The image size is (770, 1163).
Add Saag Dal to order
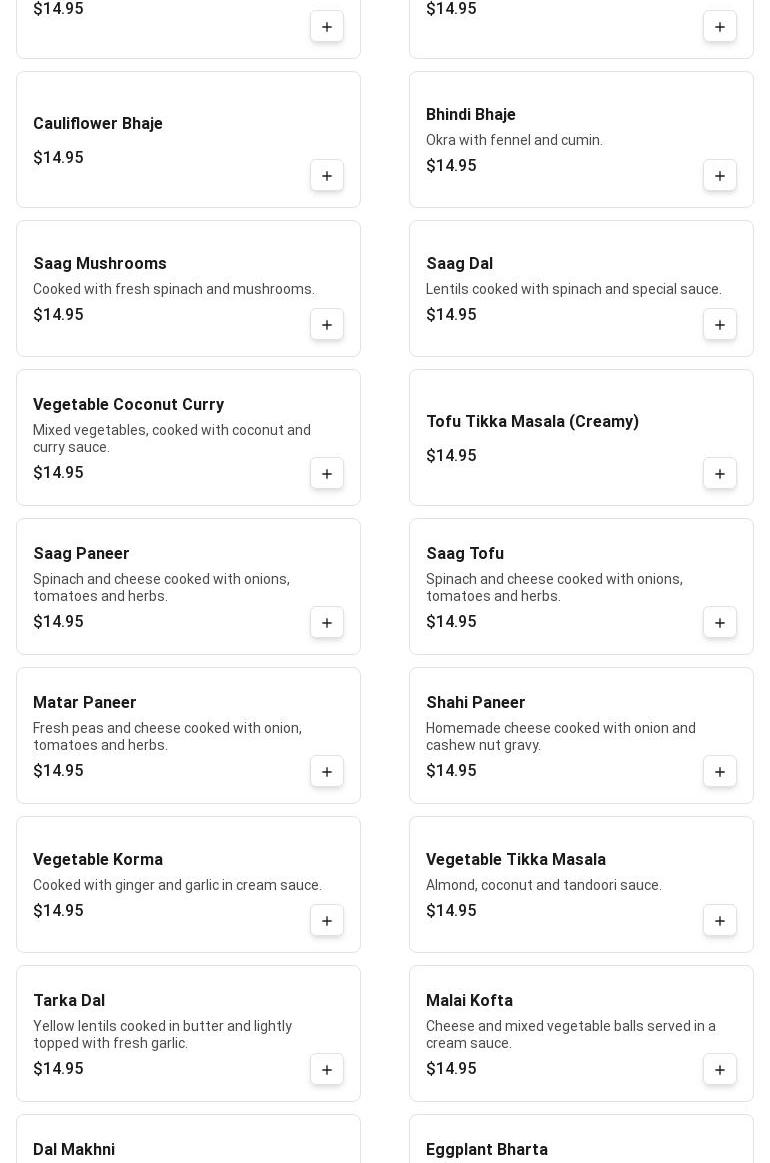(x=720, y=325)
